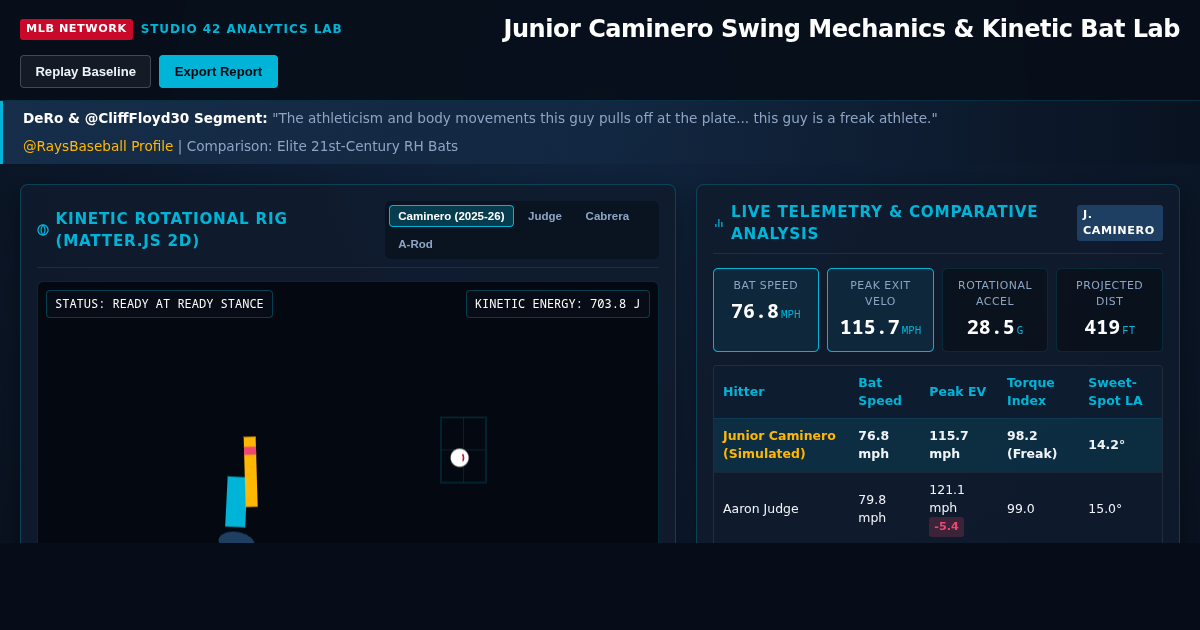This screenshot has height=630, width=1200.
Task: Click the kinetic rig circle icon
Action: tap(43, 230)
